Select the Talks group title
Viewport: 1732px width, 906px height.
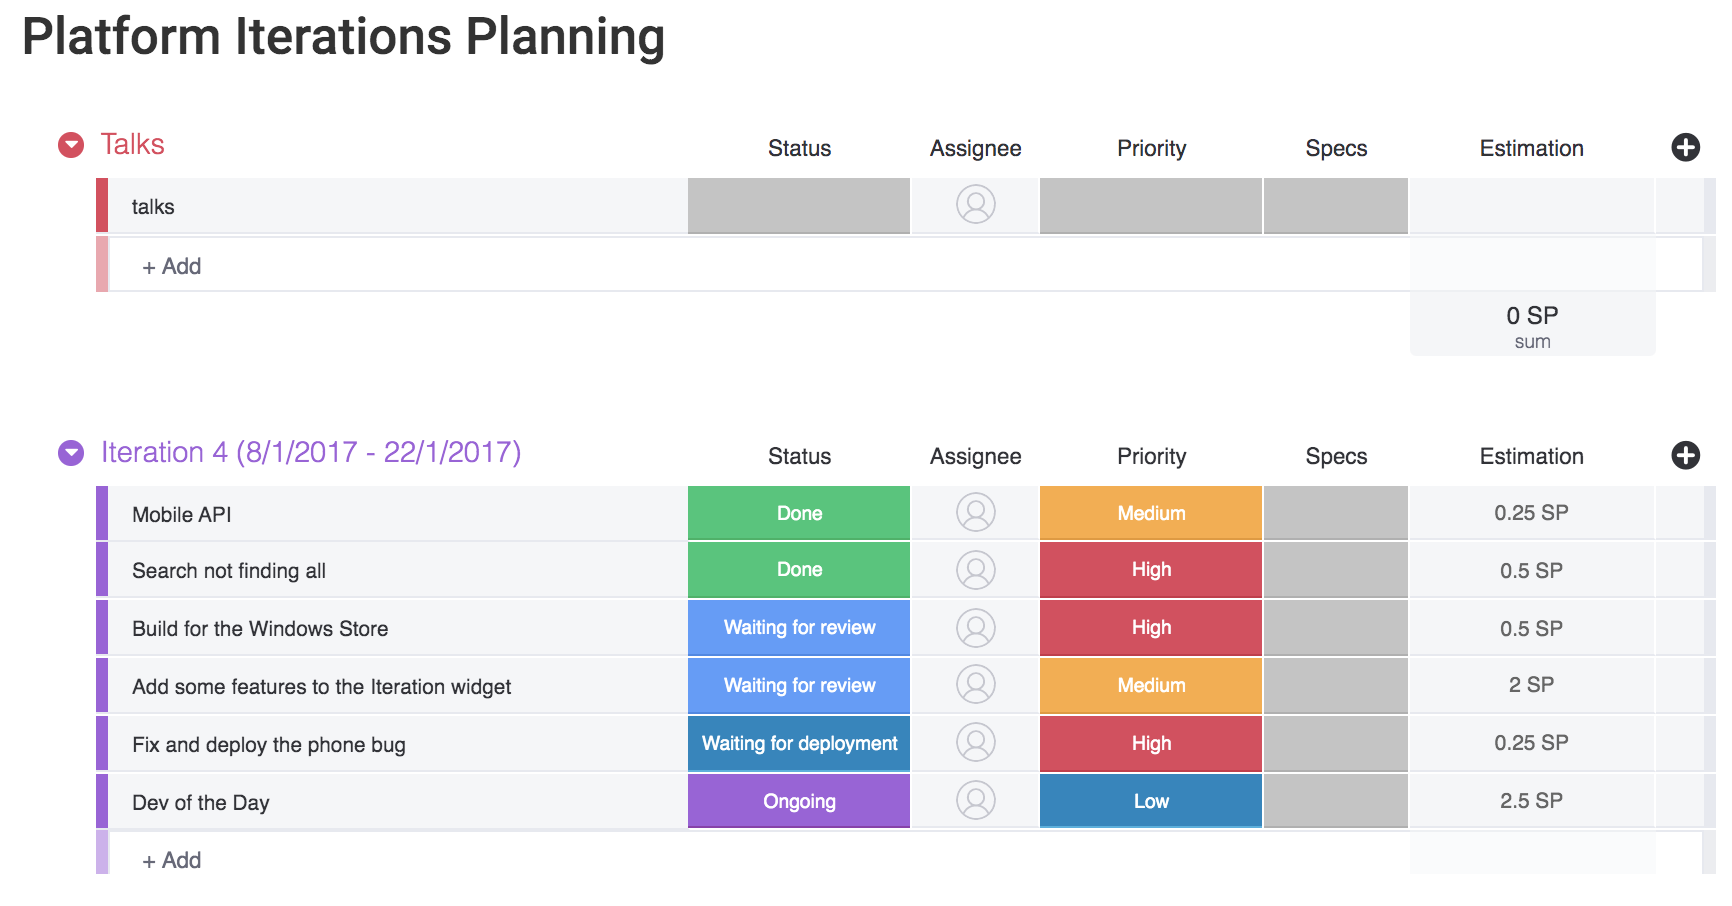tap(132, 145)
